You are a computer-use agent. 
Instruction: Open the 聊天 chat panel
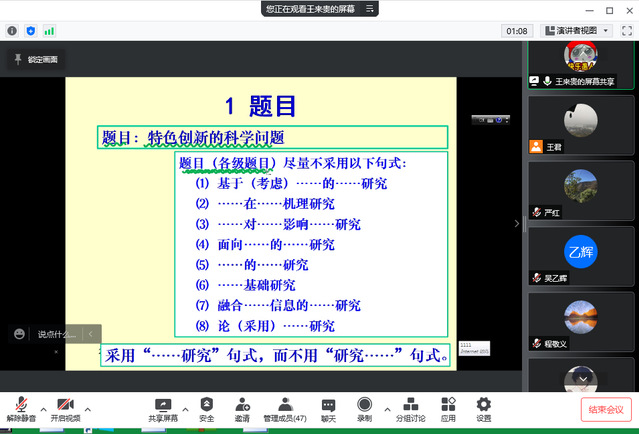pos(328,408)
